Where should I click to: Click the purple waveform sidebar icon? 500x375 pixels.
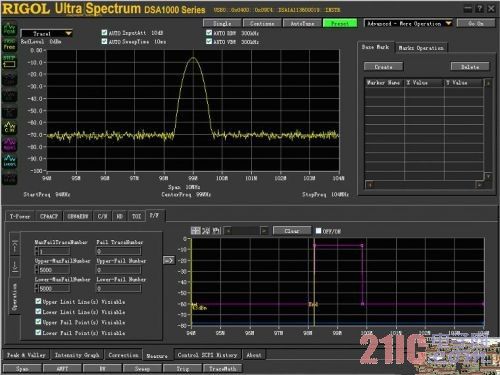pyautogui.click(x=9, y=144)
